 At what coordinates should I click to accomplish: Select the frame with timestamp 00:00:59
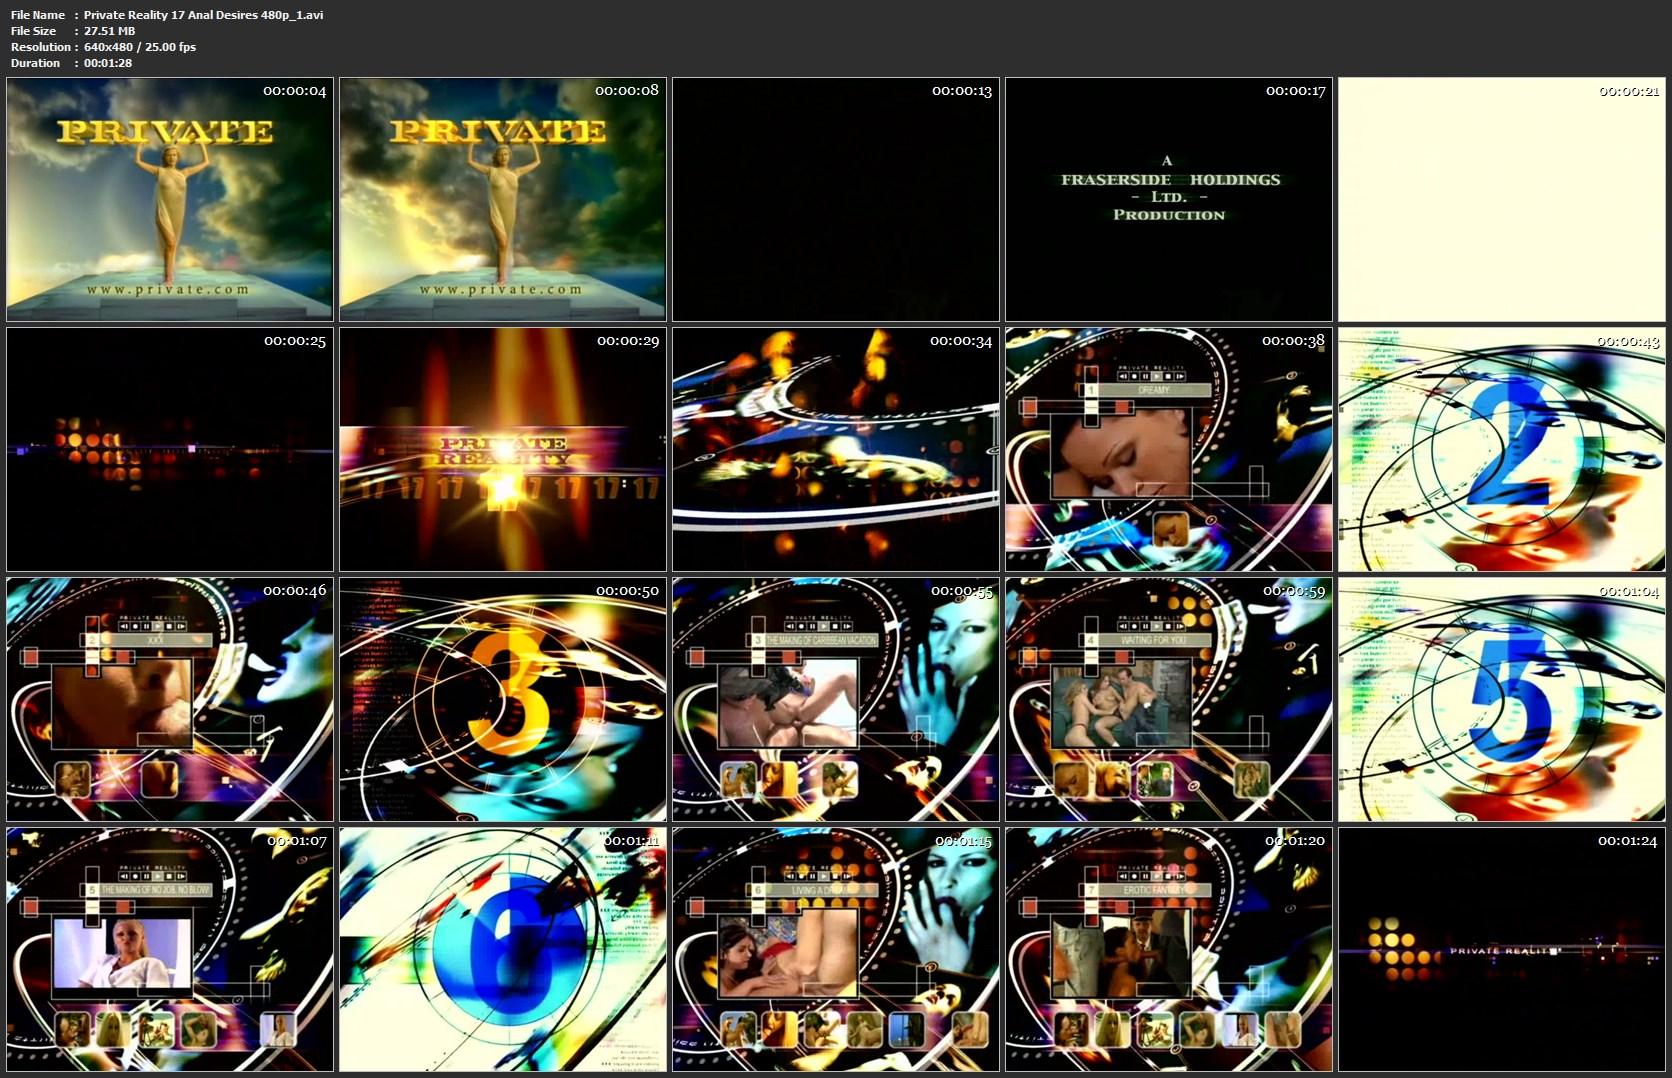point(1169,700)
